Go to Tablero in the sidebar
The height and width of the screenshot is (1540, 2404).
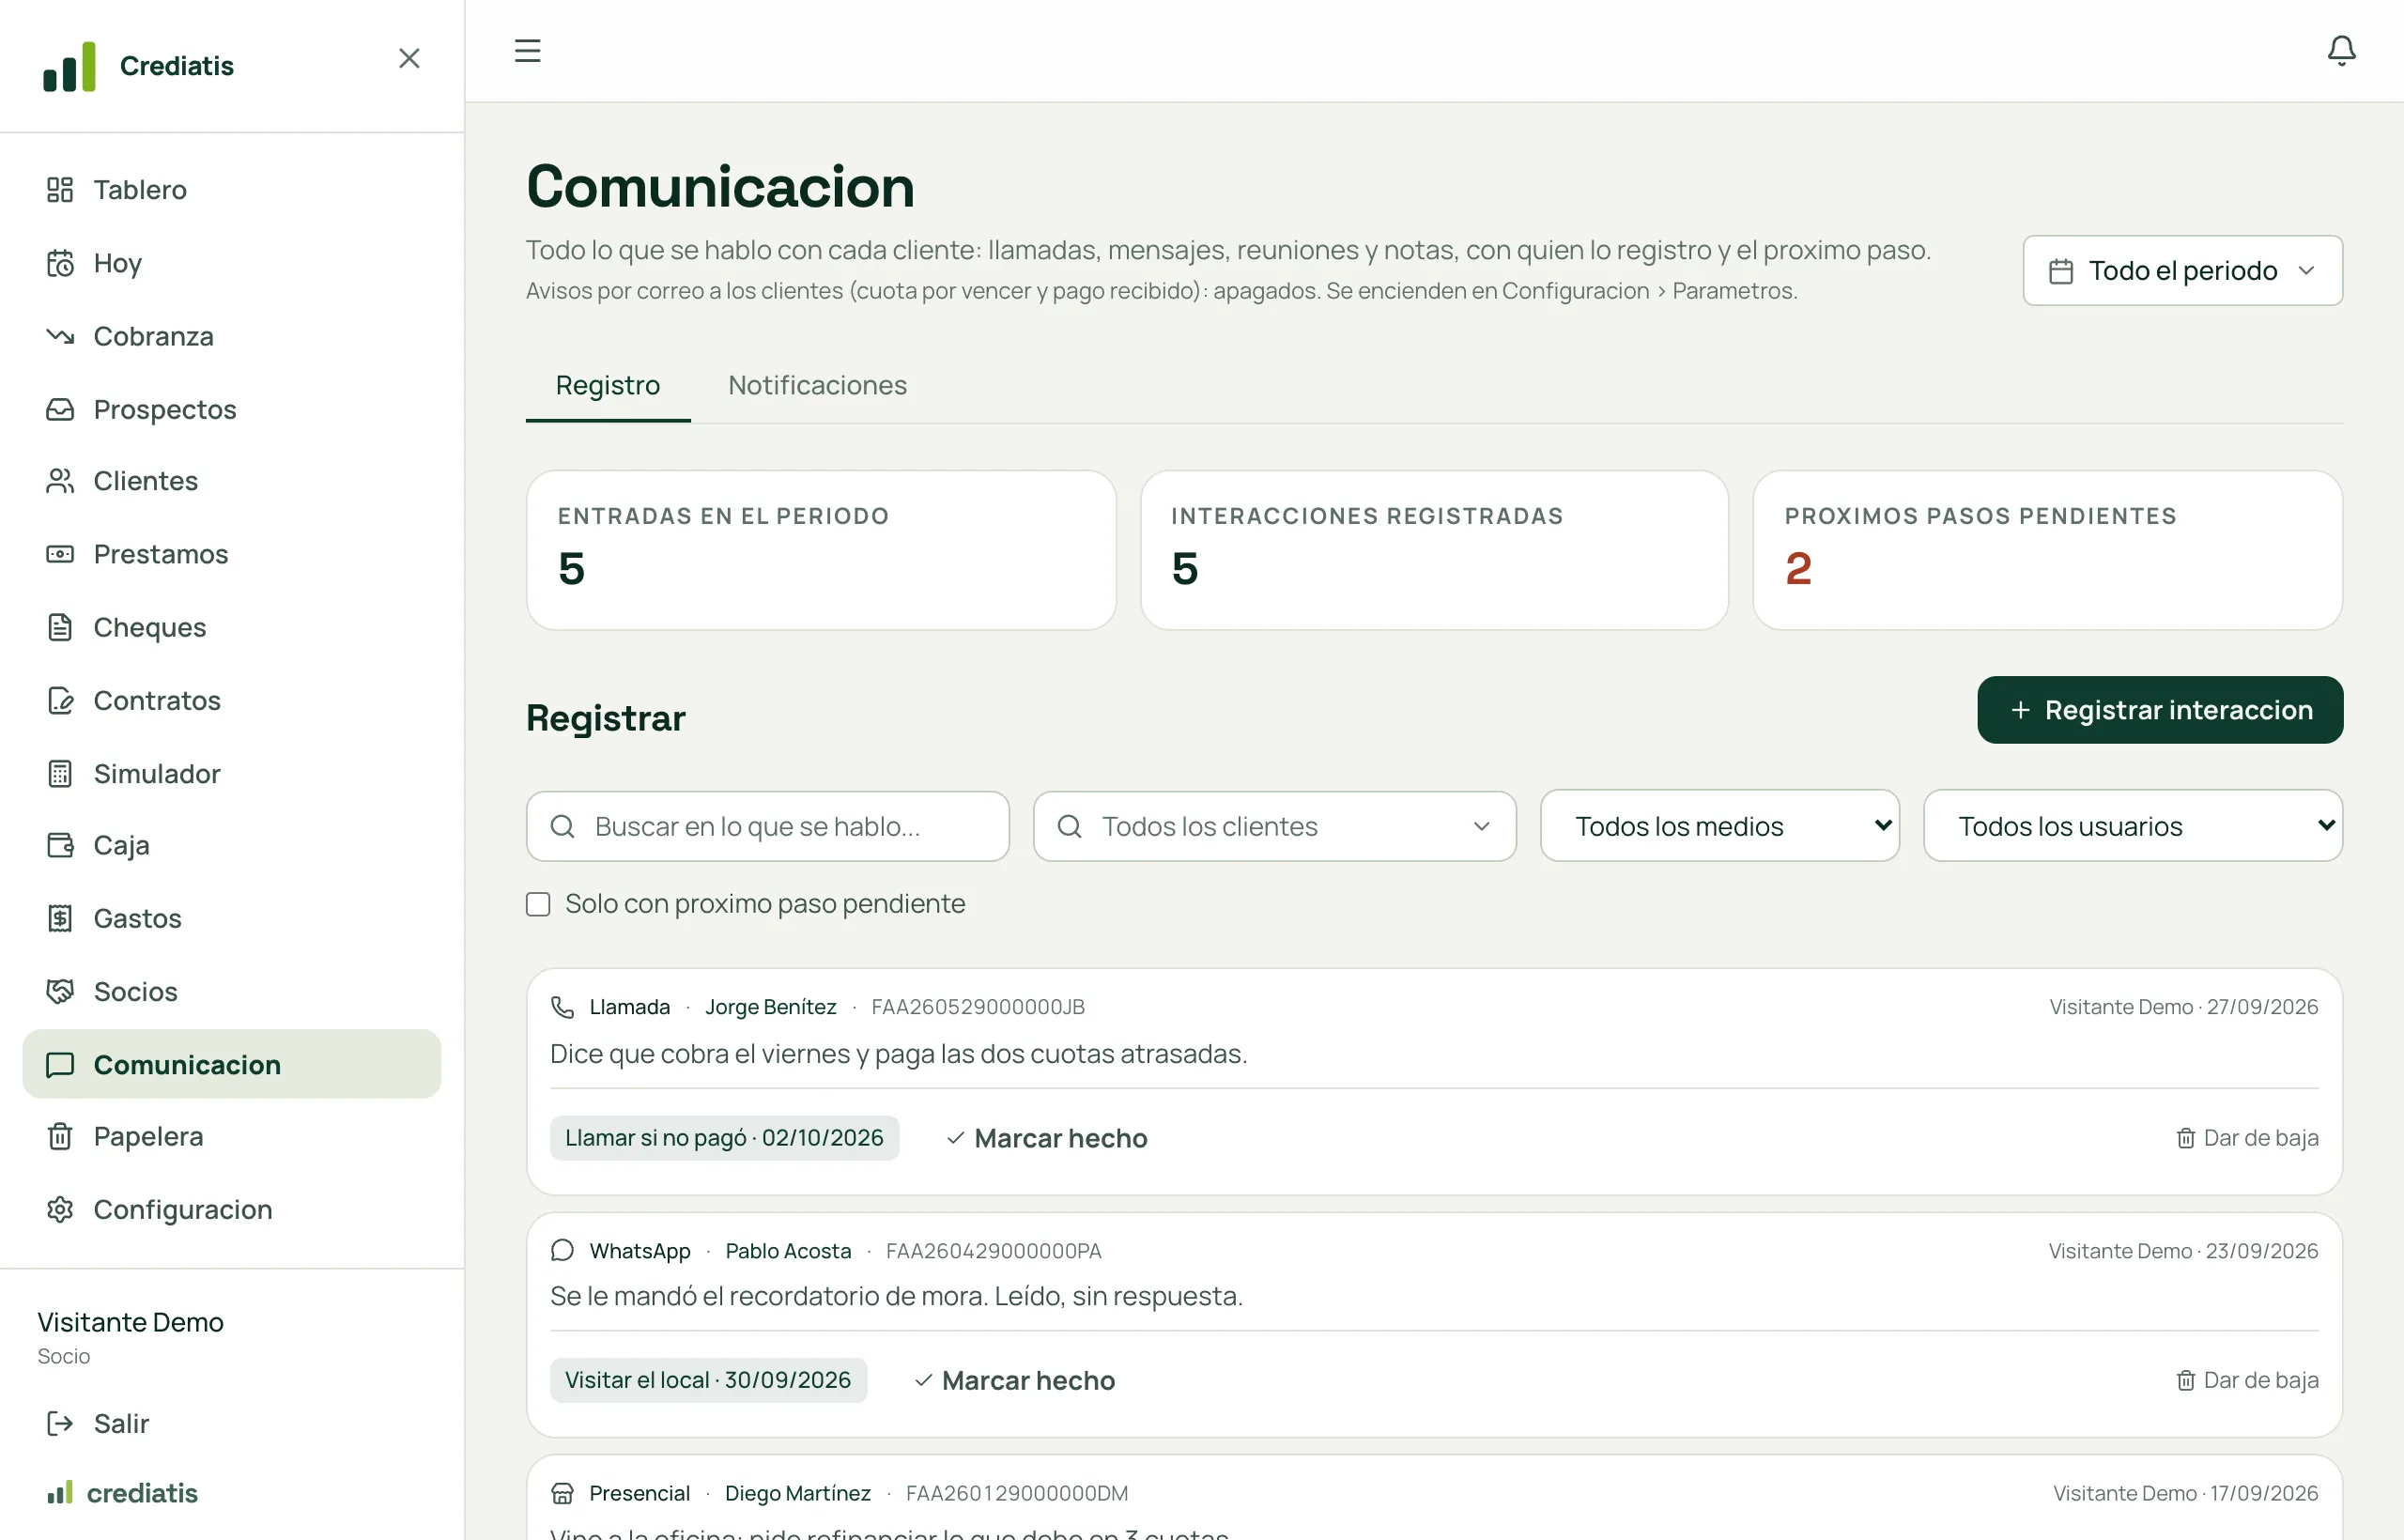[x=231, y=189]
